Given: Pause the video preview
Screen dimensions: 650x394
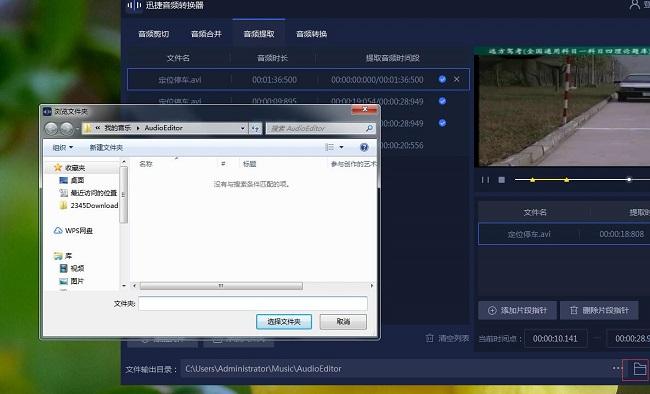Looking at the screenshot, I should (x=485, y=180).
